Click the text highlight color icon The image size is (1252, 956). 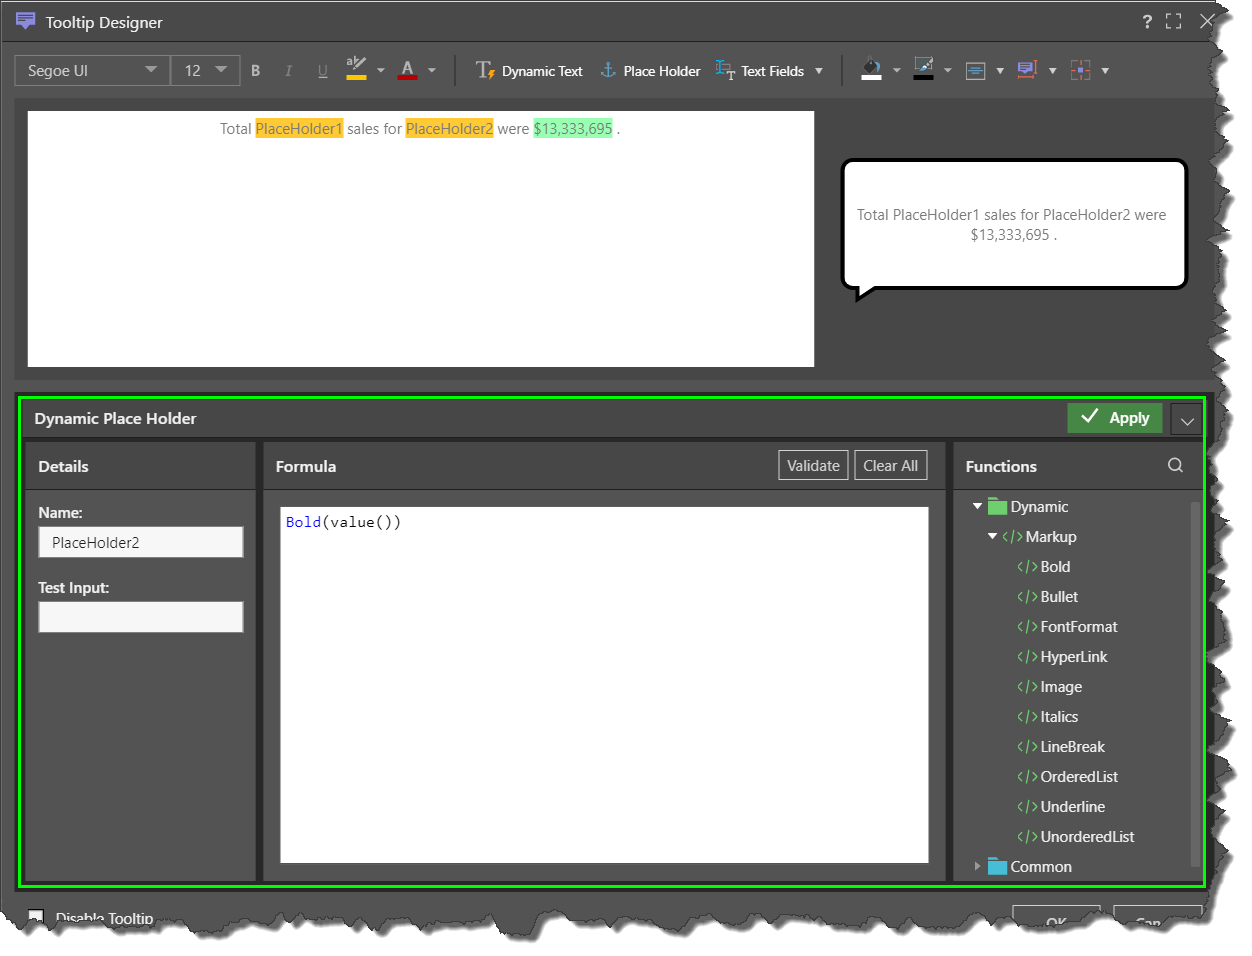coord(356,70)
